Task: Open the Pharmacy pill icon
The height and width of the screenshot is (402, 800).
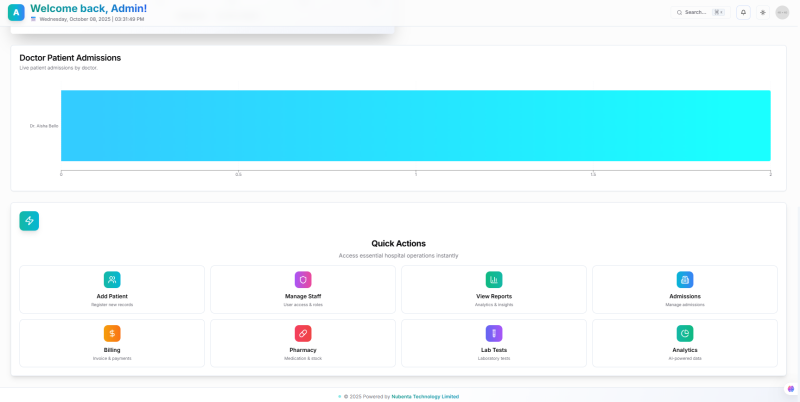Action: [x=303, y=333]
